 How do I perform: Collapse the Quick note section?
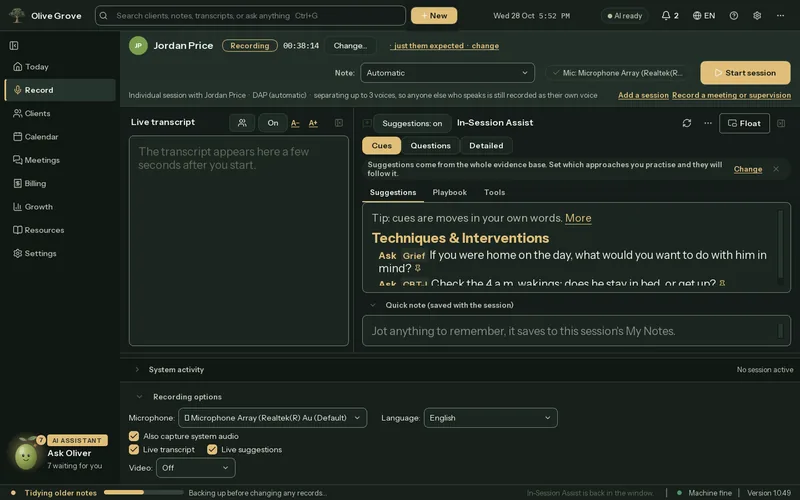click(373, 305)
